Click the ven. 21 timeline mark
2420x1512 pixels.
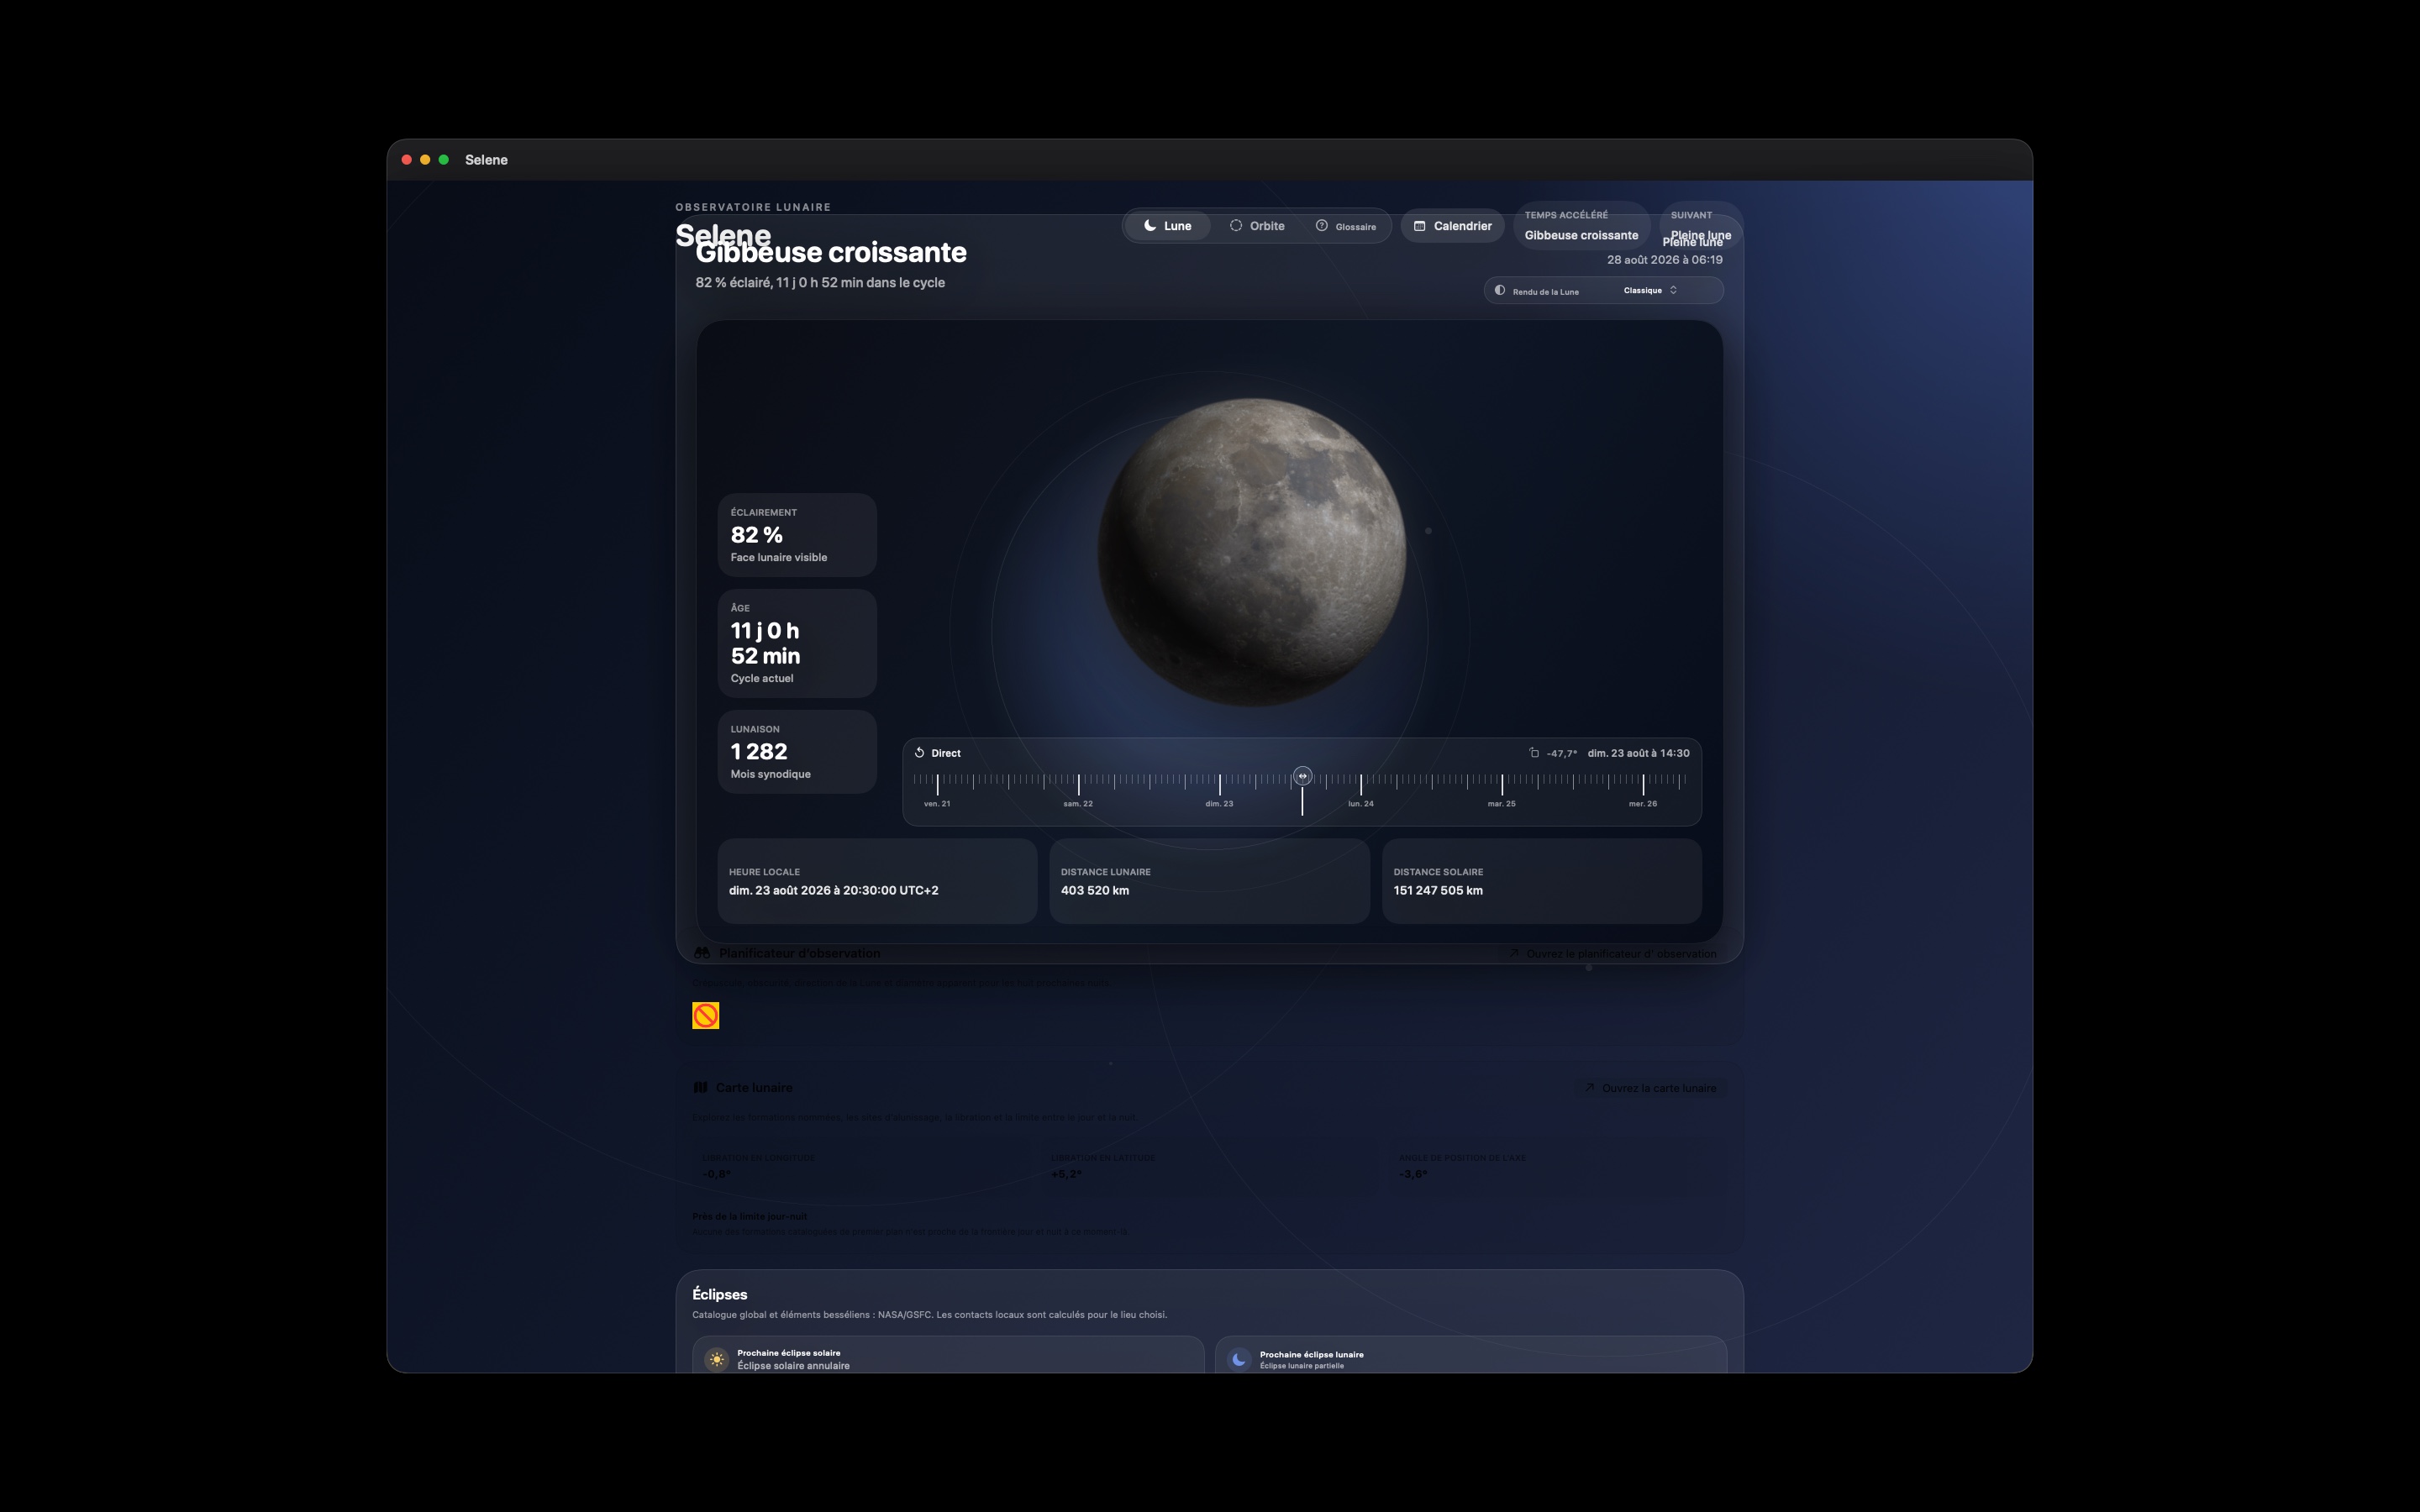point(937,803)
